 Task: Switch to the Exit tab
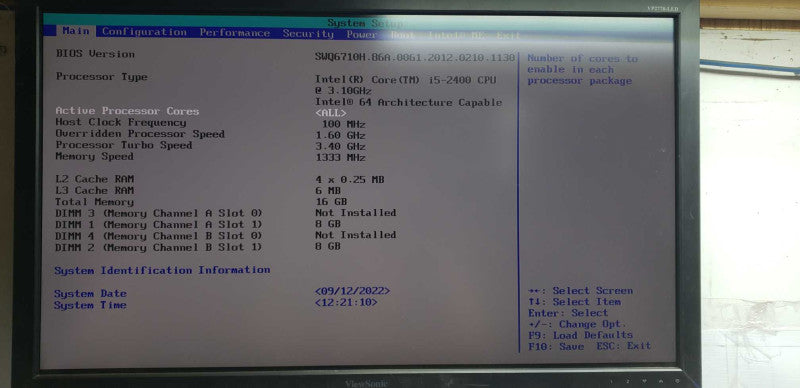pos(508,36)
